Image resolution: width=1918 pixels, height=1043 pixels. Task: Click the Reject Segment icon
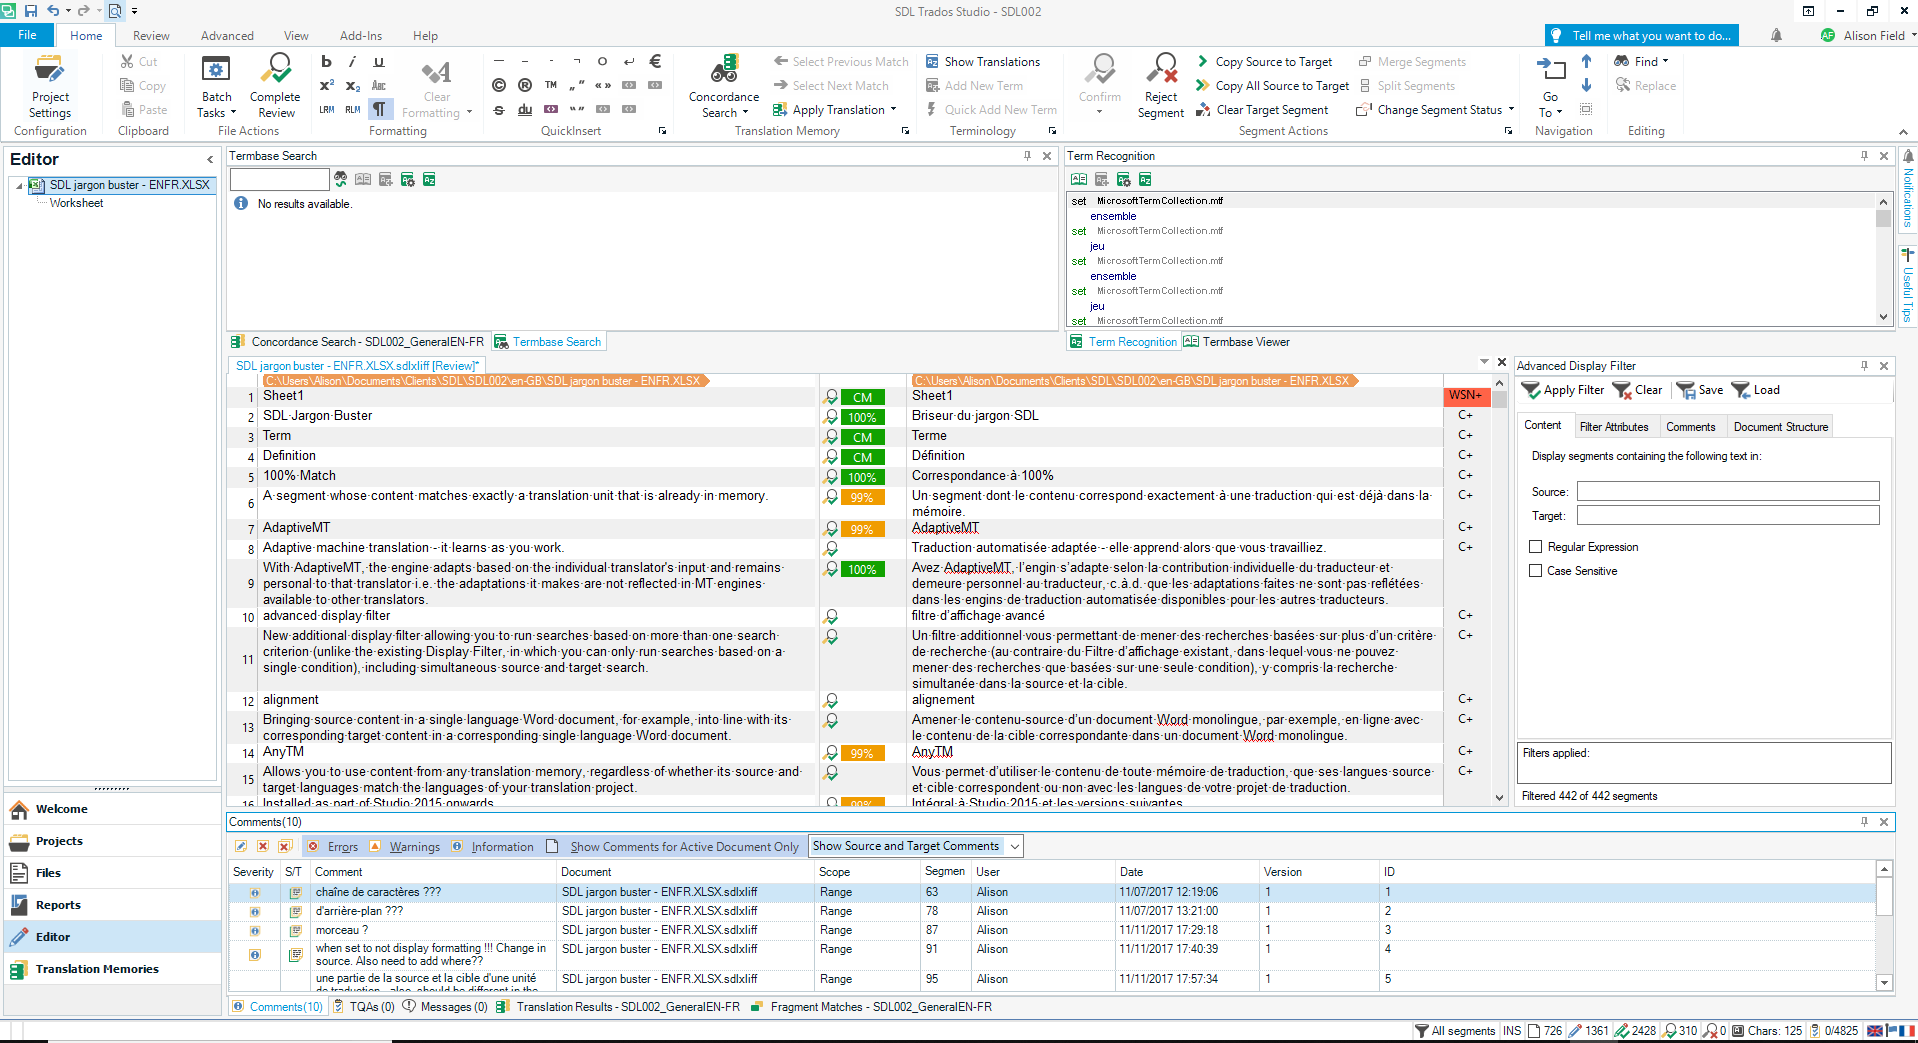click(1161, 70)
